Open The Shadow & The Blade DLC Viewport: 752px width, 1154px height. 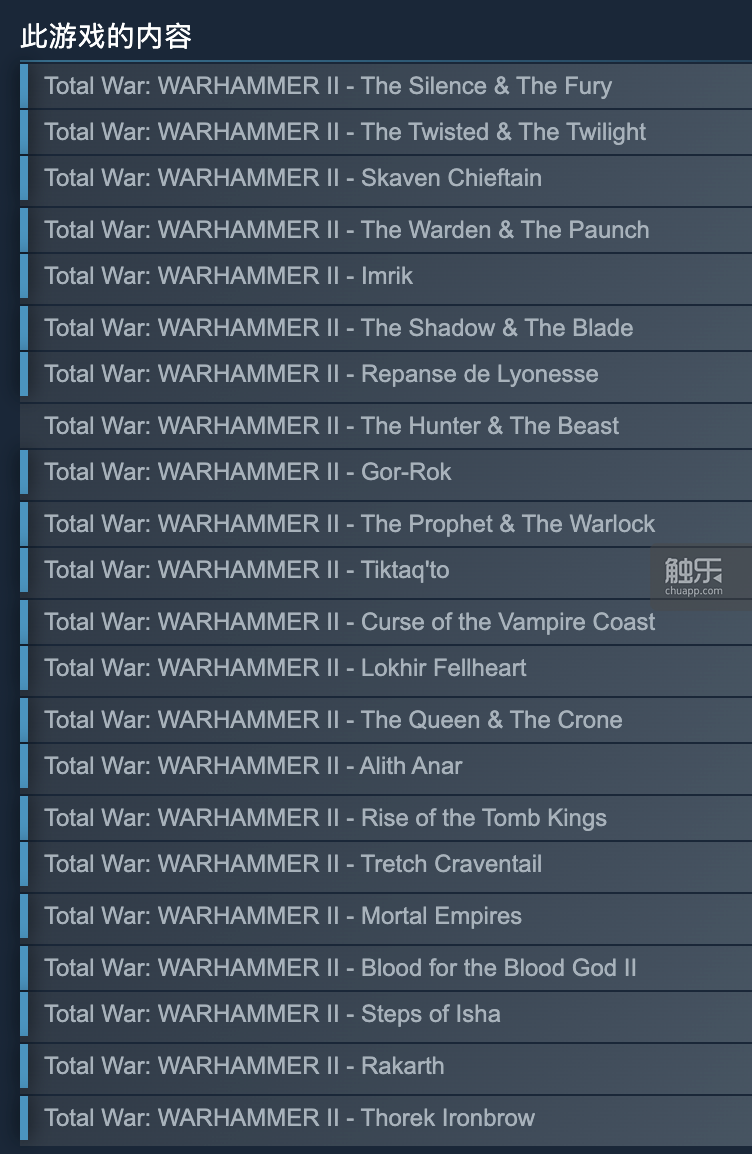pos(386,328)
